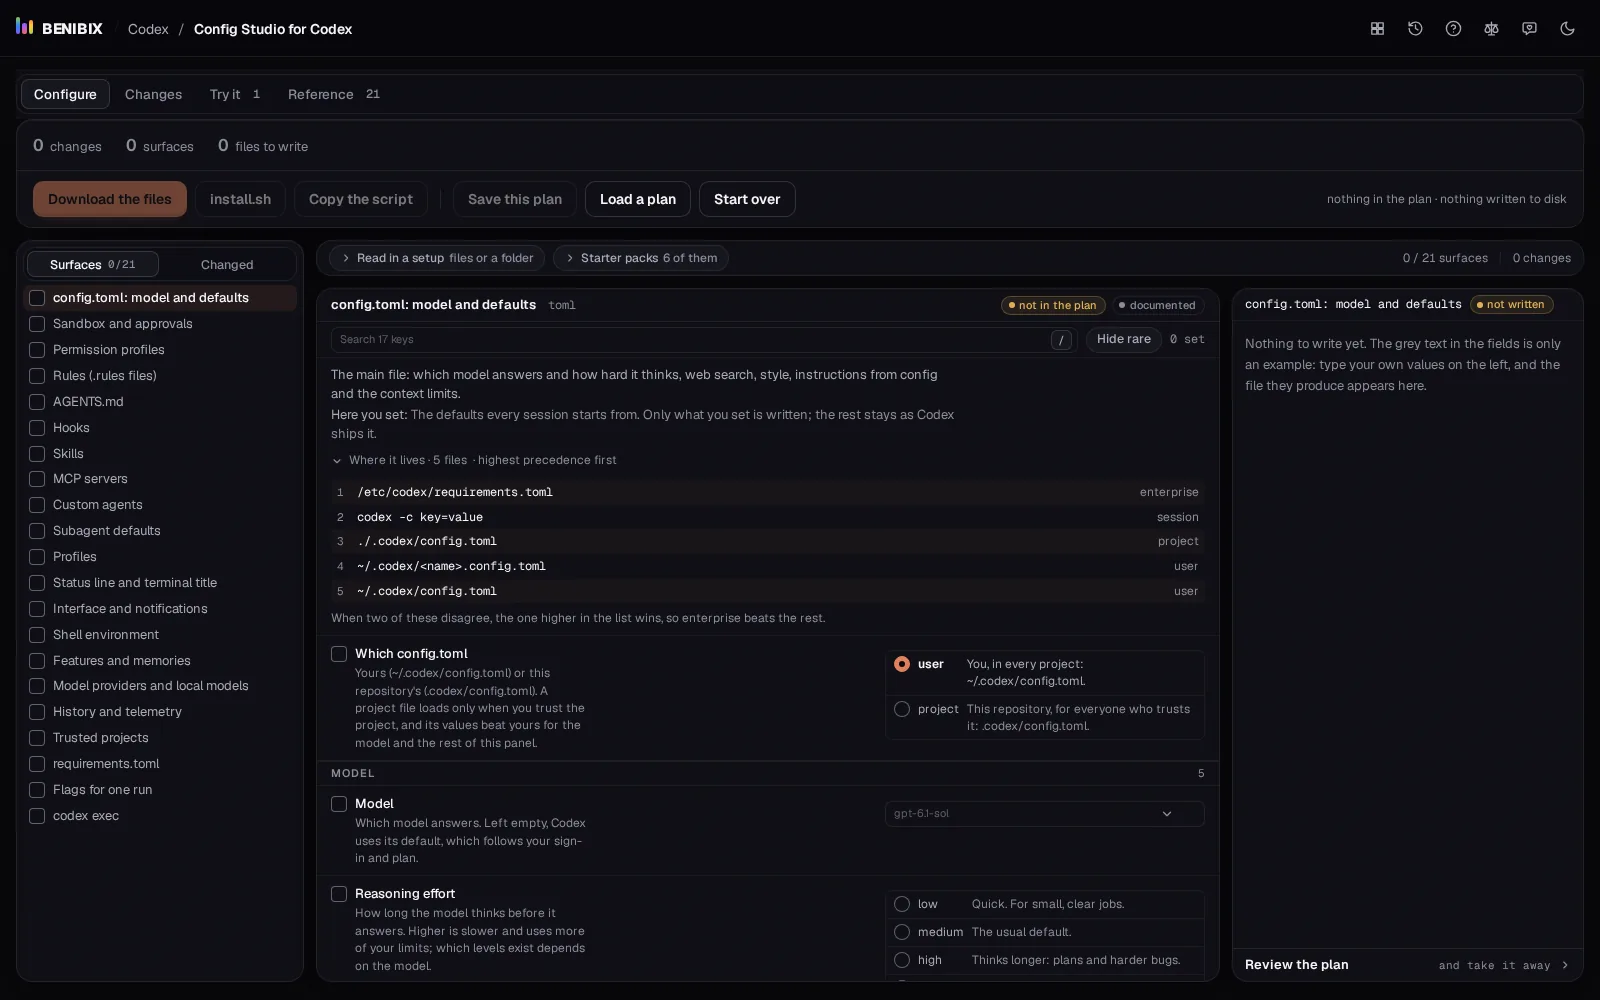The height and width of the screenshot is (1000, 1600).
Task: Choose 'low' reasoning effort
Action: [902, 904]
